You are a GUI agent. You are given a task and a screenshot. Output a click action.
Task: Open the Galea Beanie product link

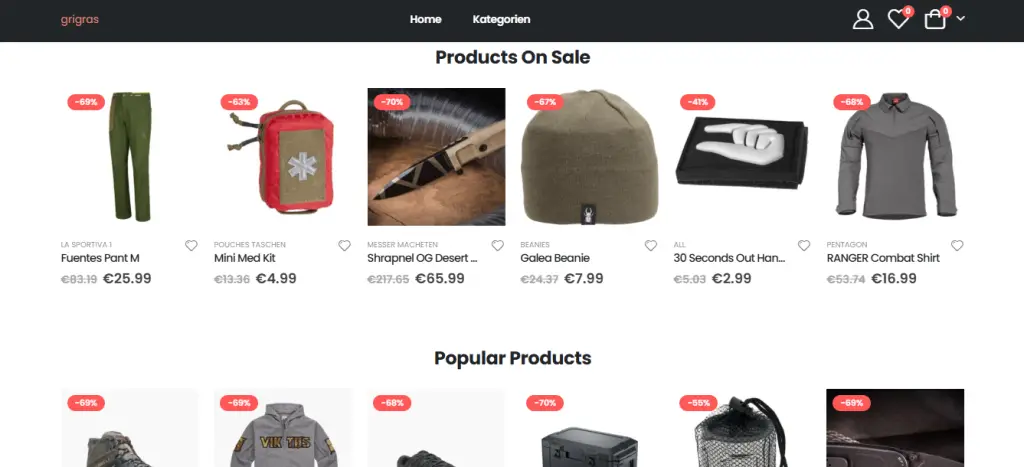pos(554,258)
